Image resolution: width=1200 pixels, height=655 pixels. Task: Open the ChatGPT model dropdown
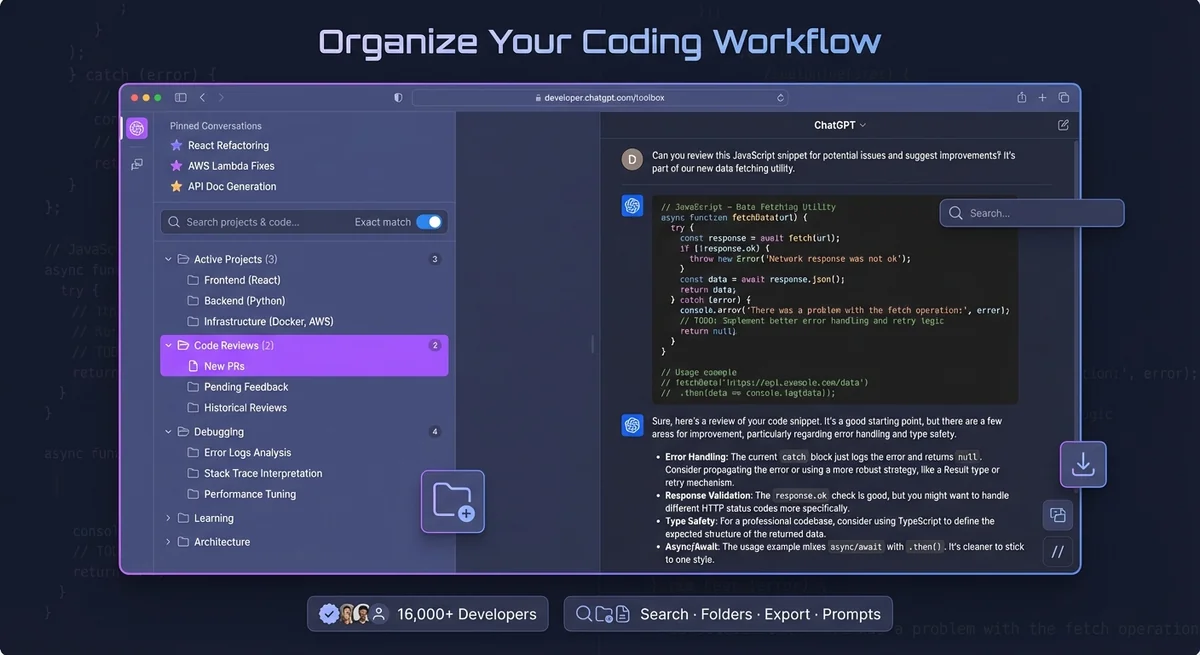tap(842, 125)
